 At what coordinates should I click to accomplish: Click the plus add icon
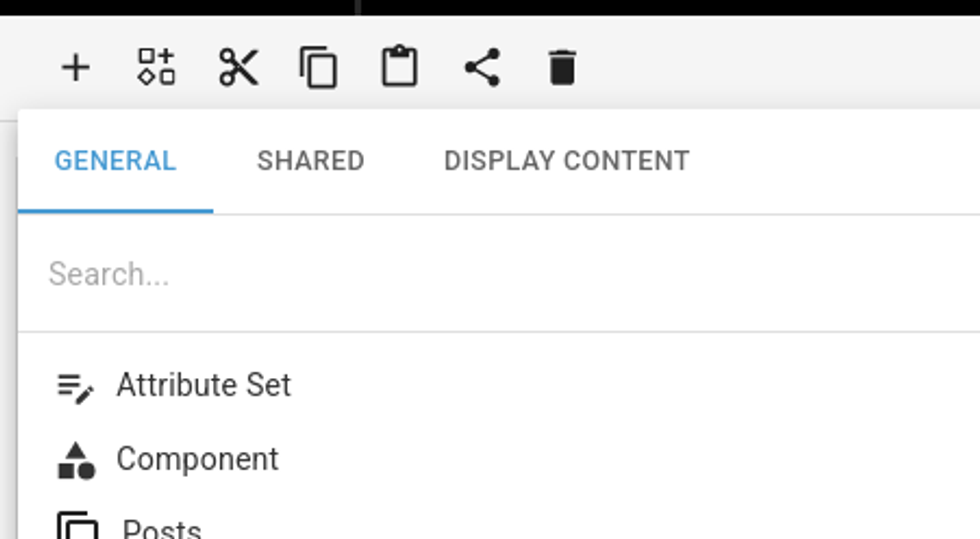tap(76, 68)
